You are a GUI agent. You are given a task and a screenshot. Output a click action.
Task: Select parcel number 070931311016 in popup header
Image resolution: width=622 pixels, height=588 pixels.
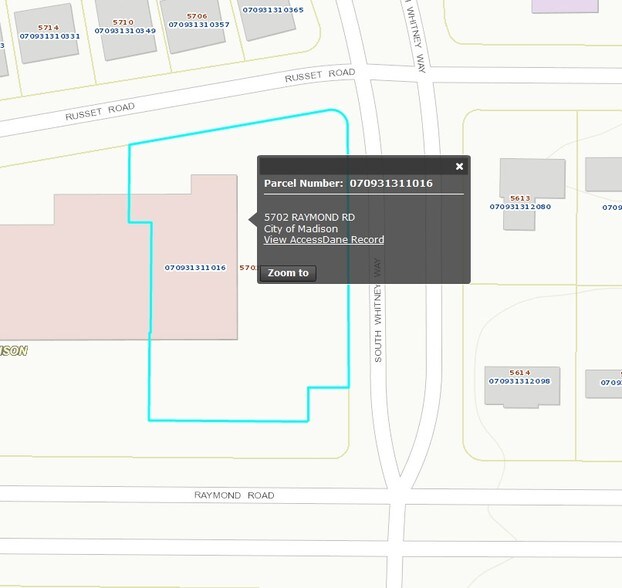pyautogui.click(x=391, y=183)
